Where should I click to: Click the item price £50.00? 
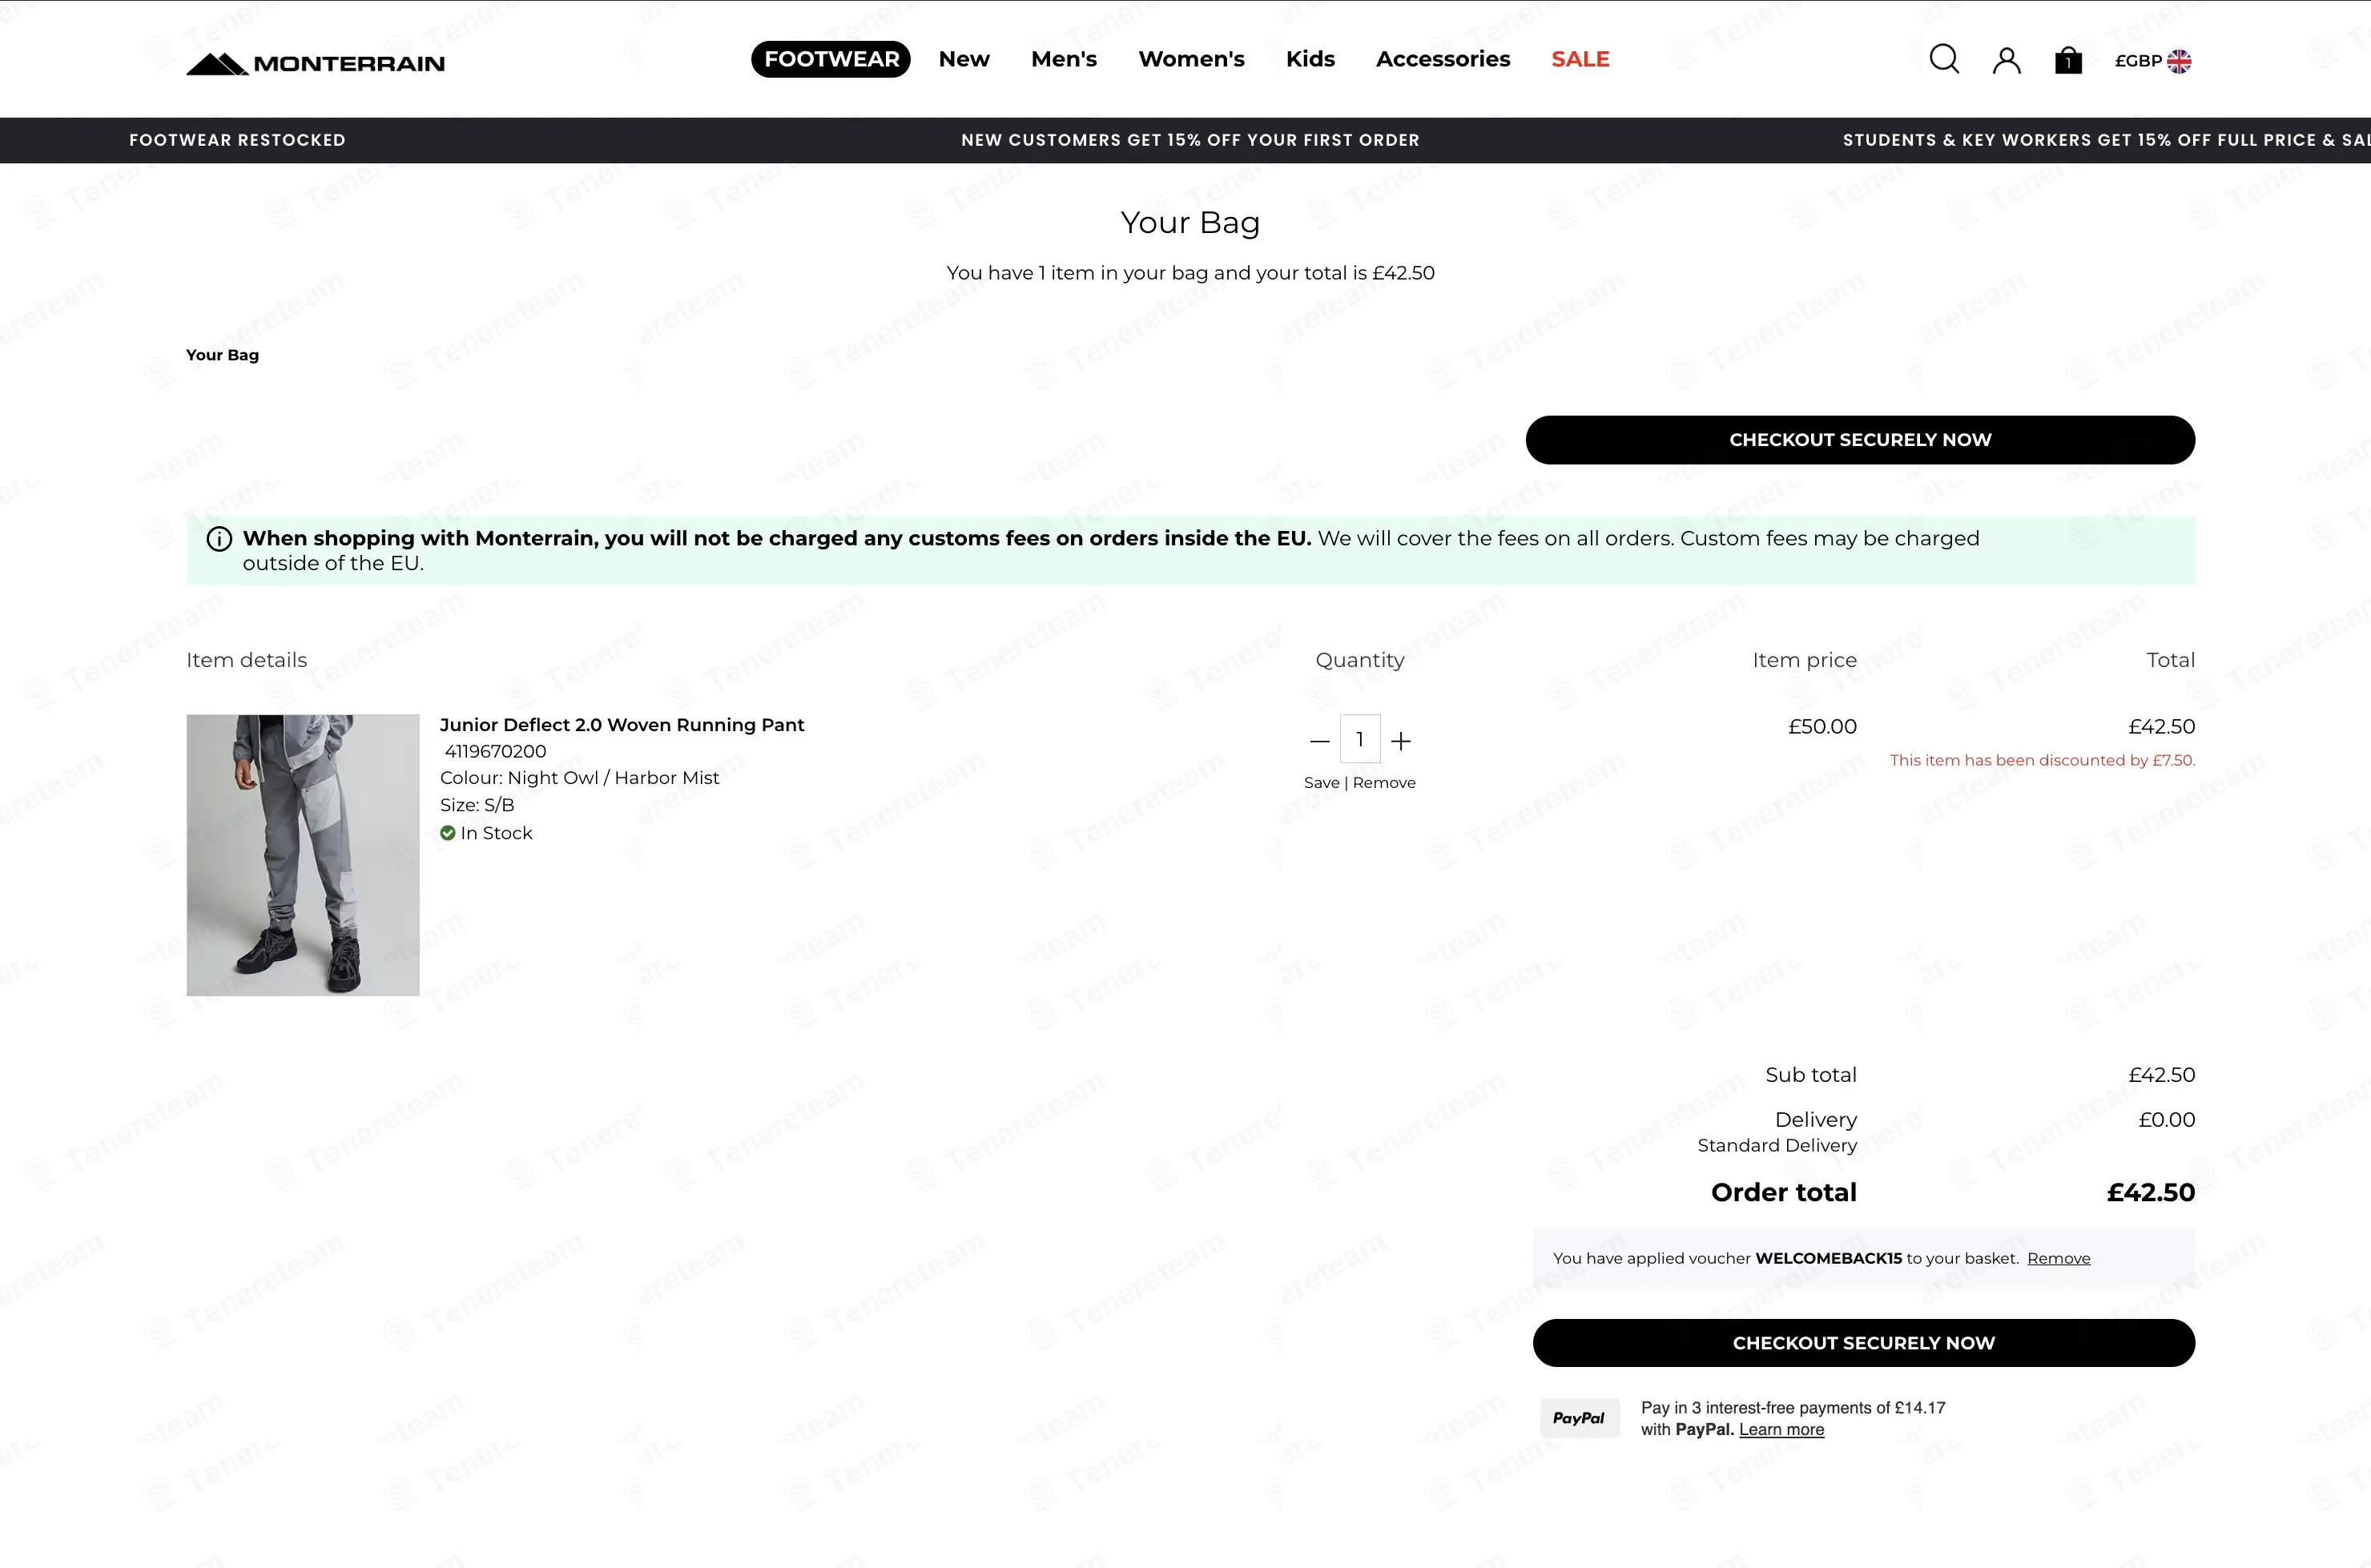(1822, 727)
